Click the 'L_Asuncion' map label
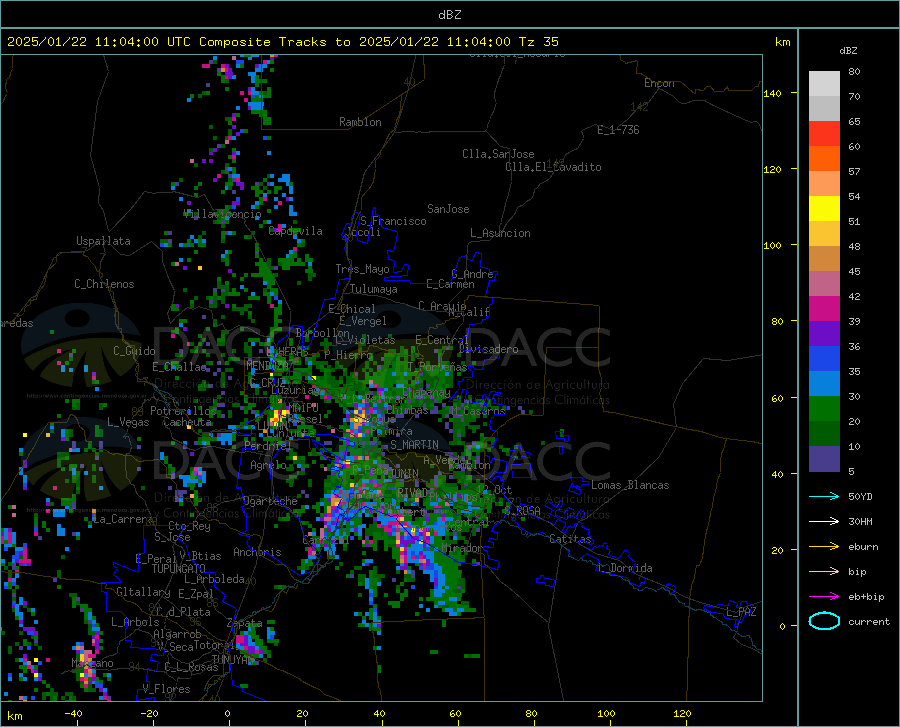900x727 pixels. point(500,233)
